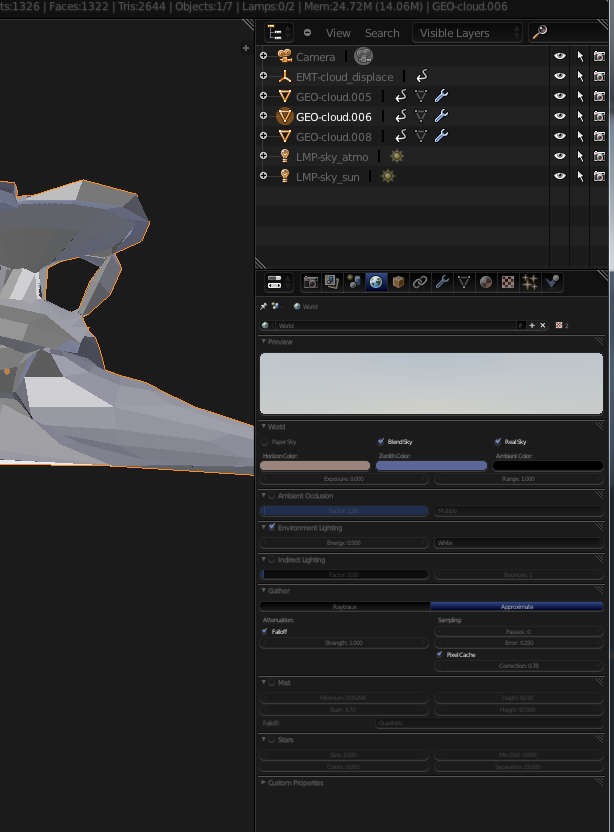Enable the Indirect Lighting checkbox
The height and width of the screenshot is (832, 614).
[272, 559]
